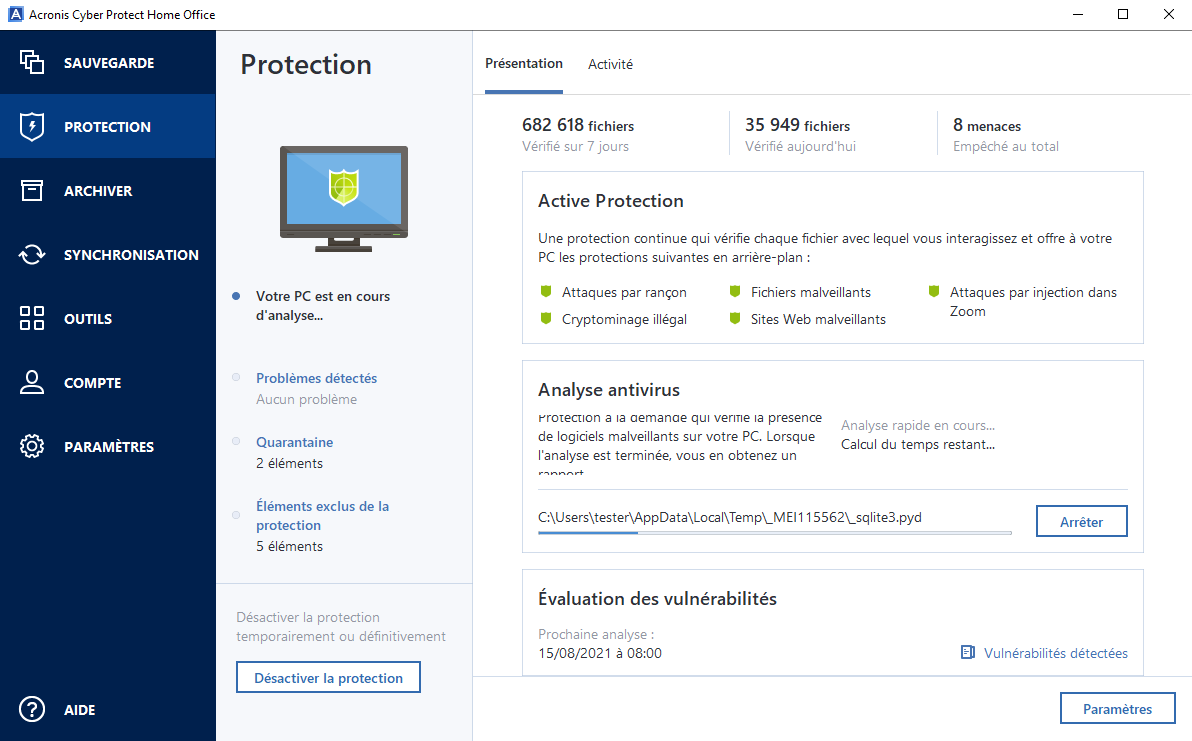1192x741 pixels.
Task: Open the Problèmes détectés link
Action: 316,378
